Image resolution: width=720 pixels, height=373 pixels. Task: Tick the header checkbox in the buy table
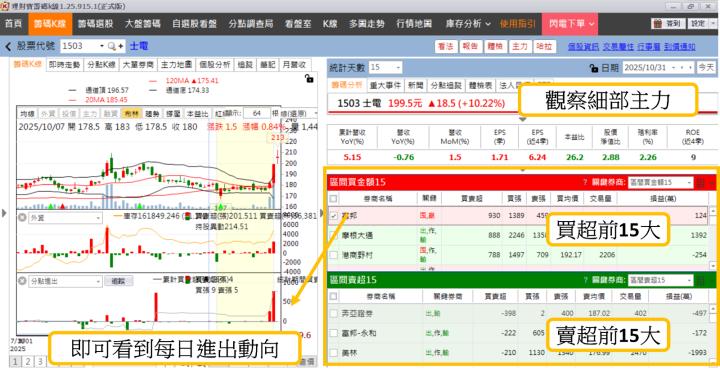click(334, 198)
